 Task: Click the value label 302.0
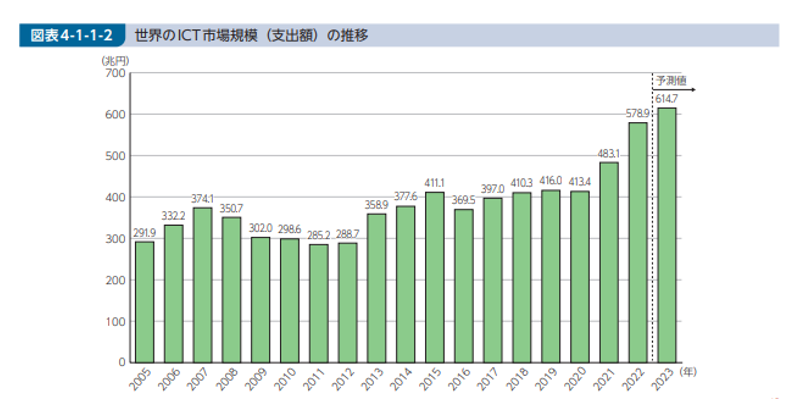(261, 228)
